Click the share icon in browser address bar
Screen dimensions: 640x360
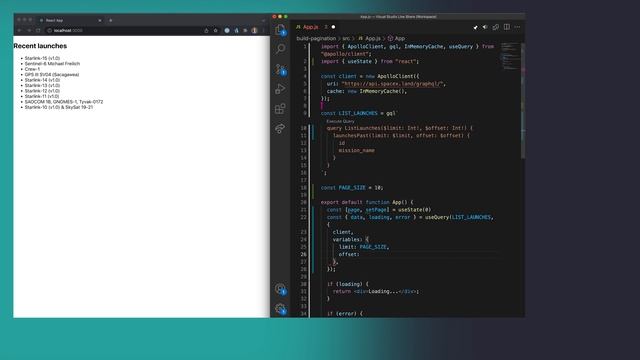tap(206, 31)
